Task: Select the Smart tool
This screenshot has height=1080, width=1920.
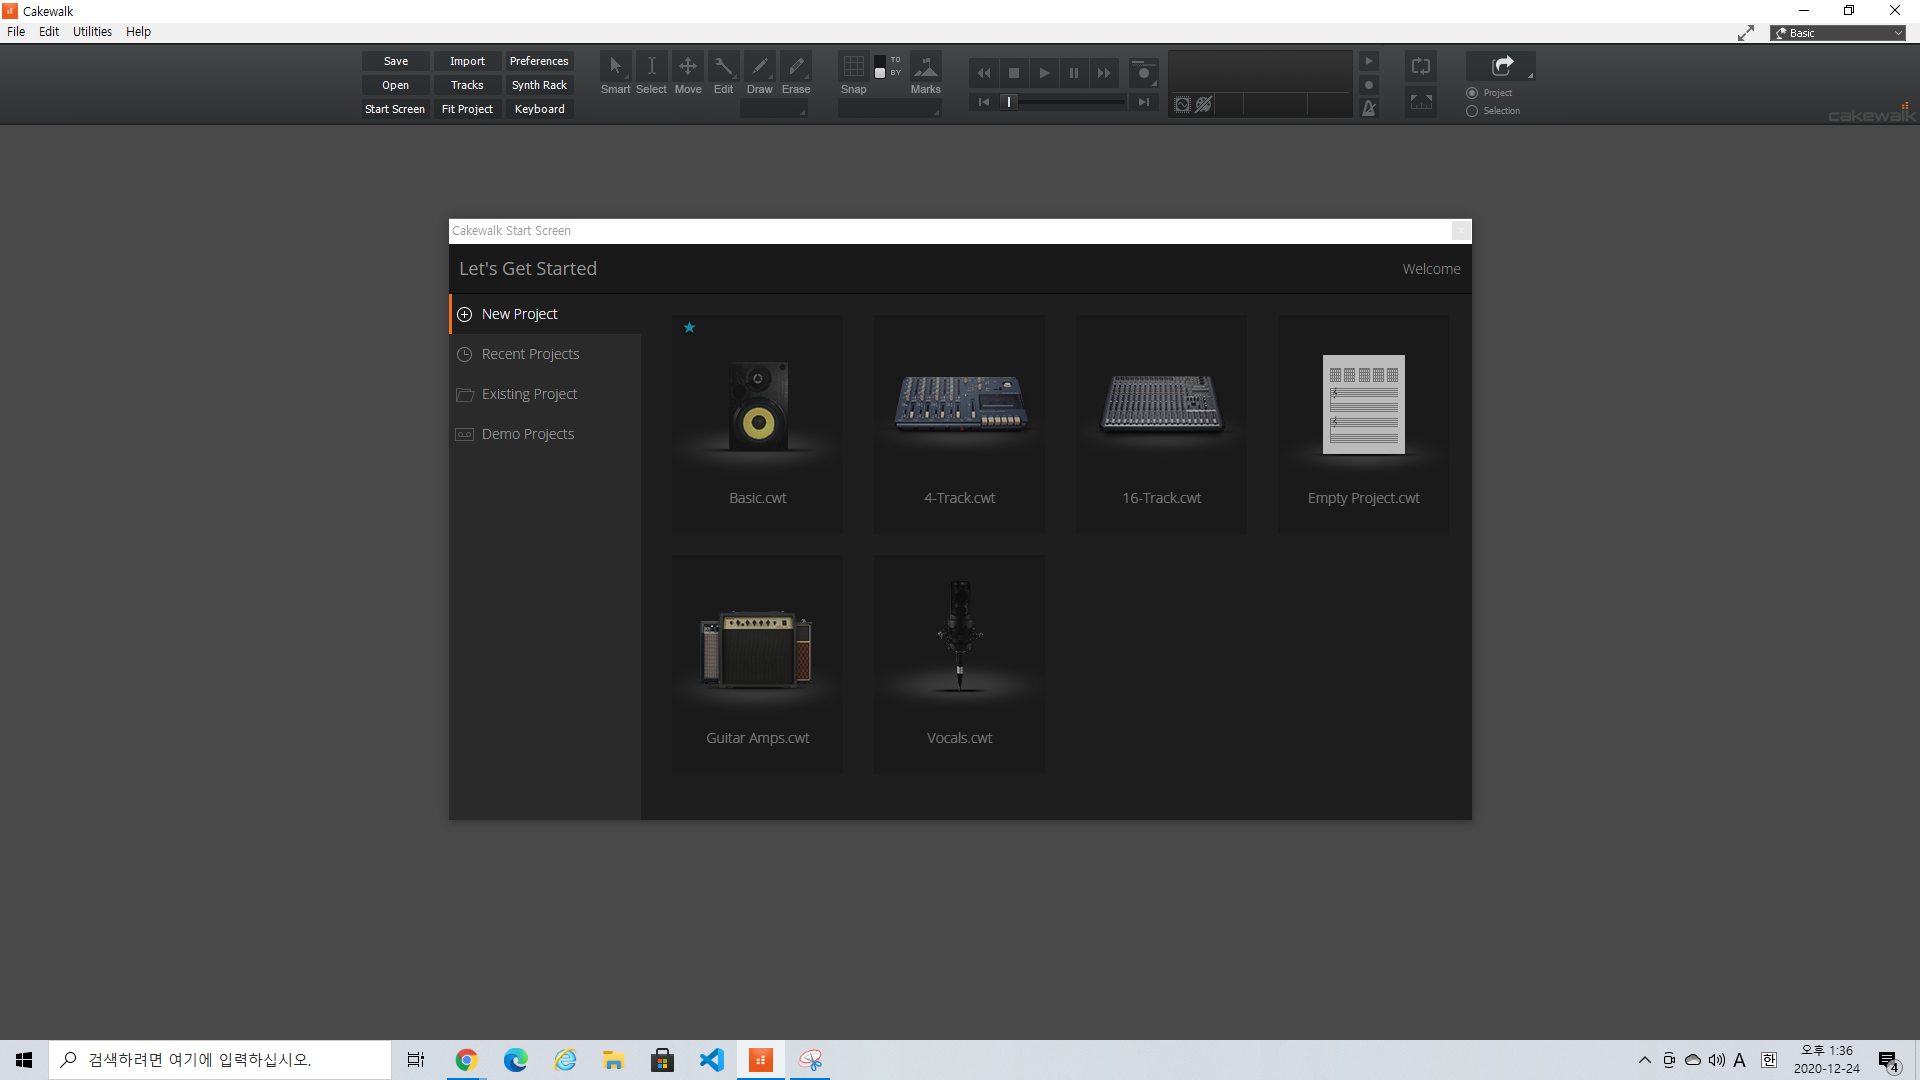Action: 615,67
